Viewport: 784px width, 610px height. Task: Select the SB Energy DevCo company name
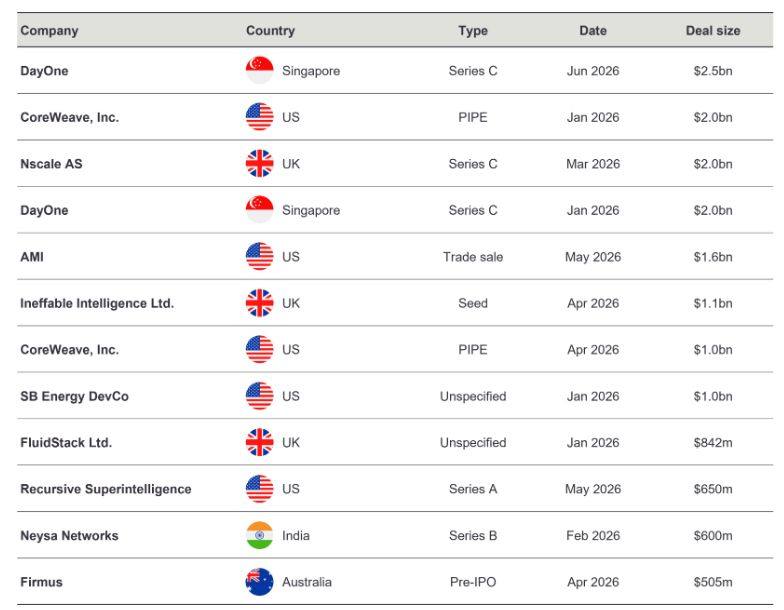(74, 396)
